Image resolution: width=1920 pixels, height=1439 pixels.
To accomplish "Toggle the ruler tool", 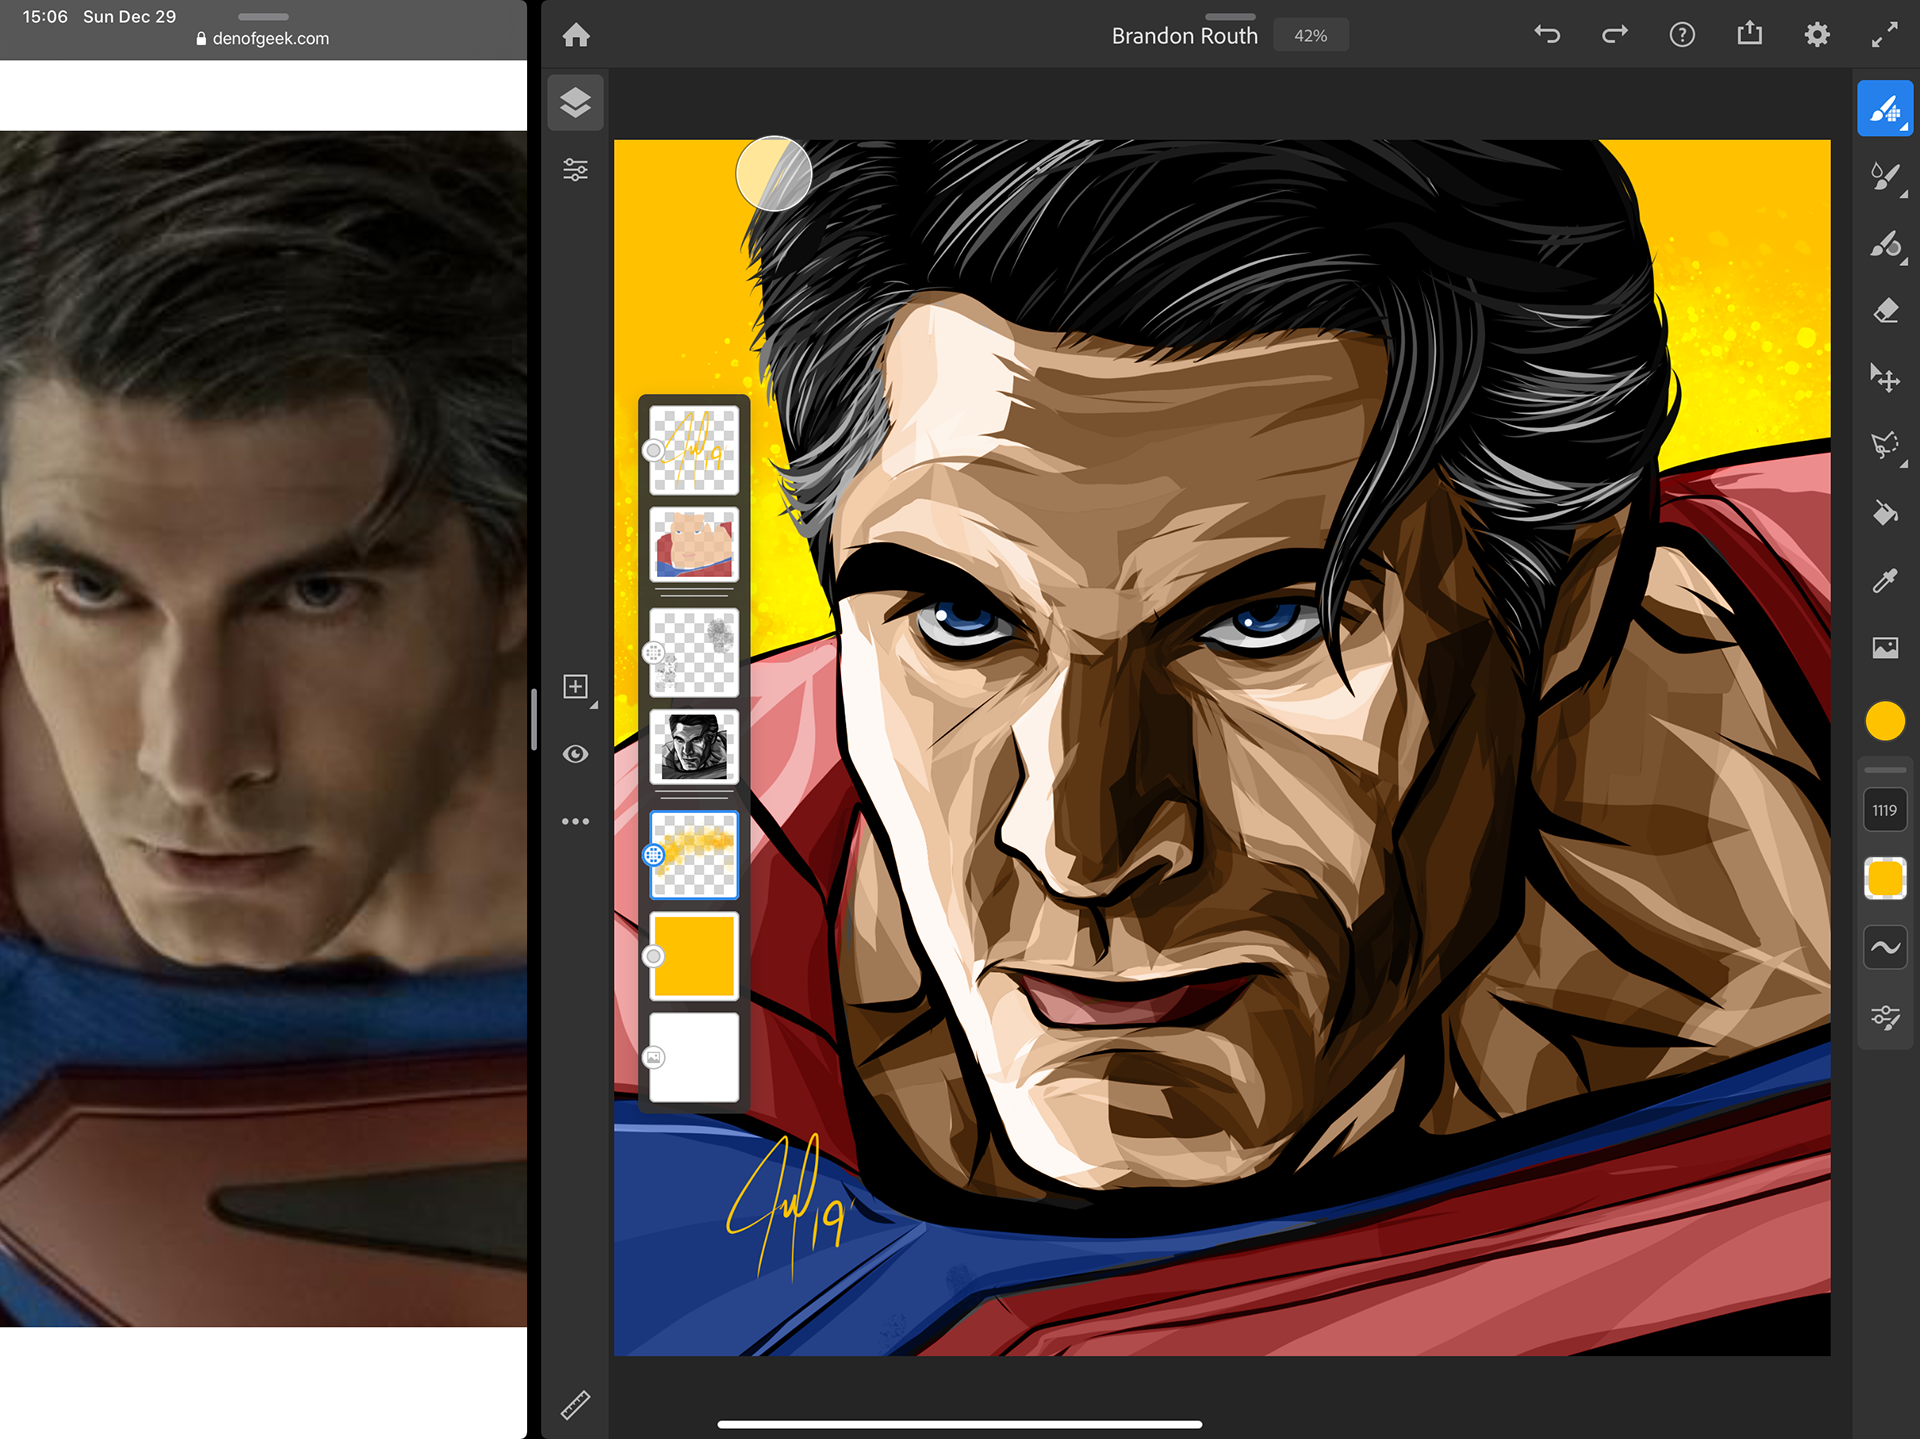I will (x=575, y=1405).
